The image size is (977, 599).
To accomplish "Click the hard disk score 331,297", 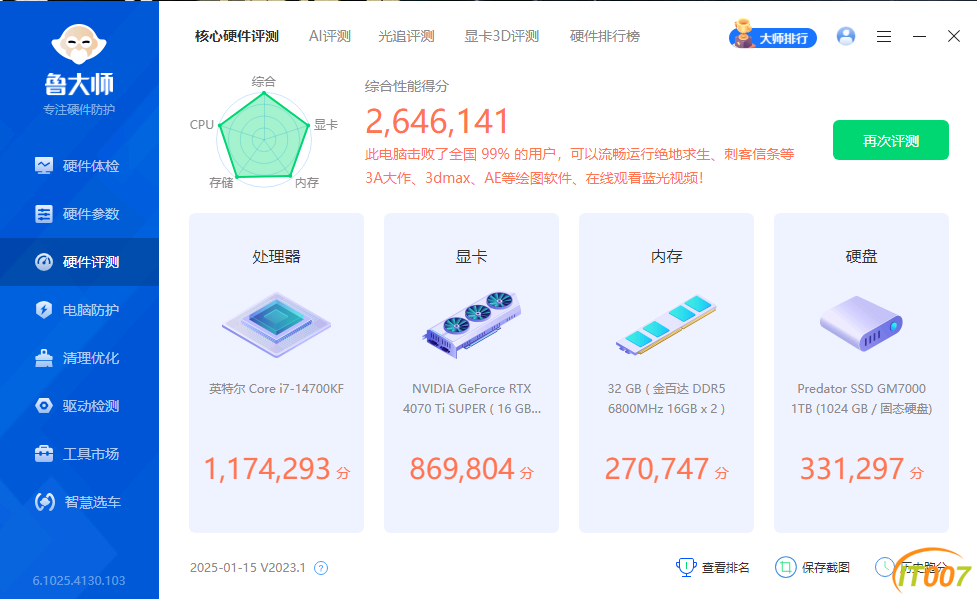I will point(852,469).
